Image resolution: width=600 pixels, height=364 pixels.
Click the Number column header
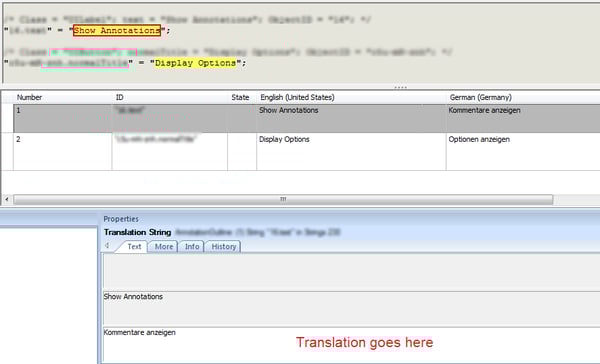click(x=29, y=97)
